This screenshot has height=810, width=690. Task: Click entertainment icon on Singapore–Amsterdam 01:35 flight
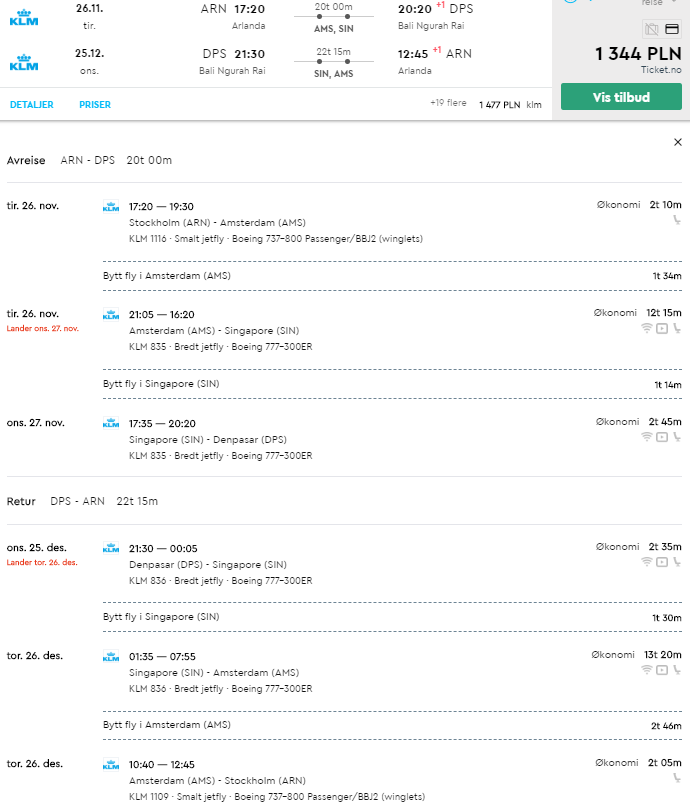(662, 670)
